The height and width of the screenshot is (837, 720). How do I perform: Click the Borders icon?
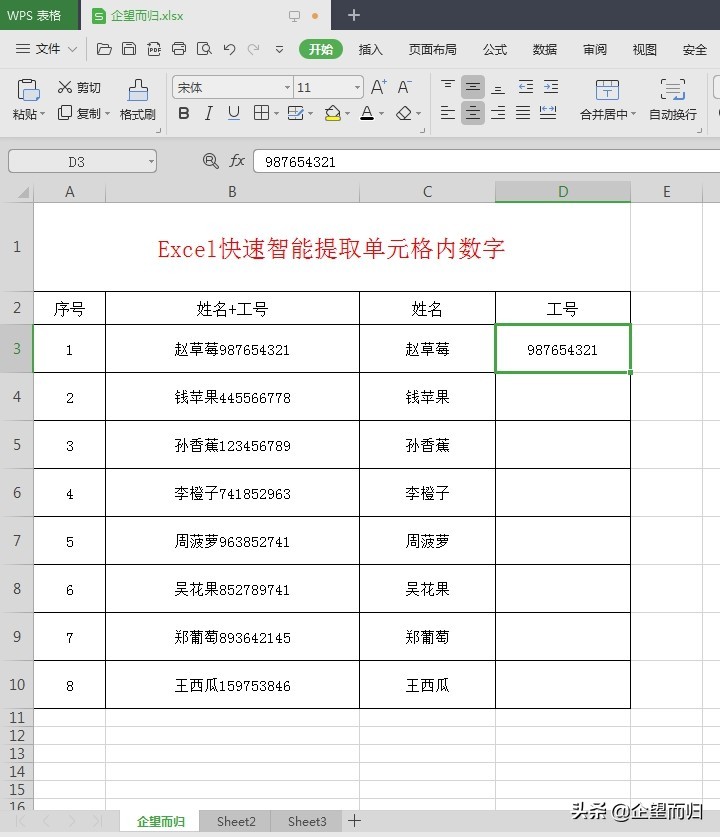261,113
